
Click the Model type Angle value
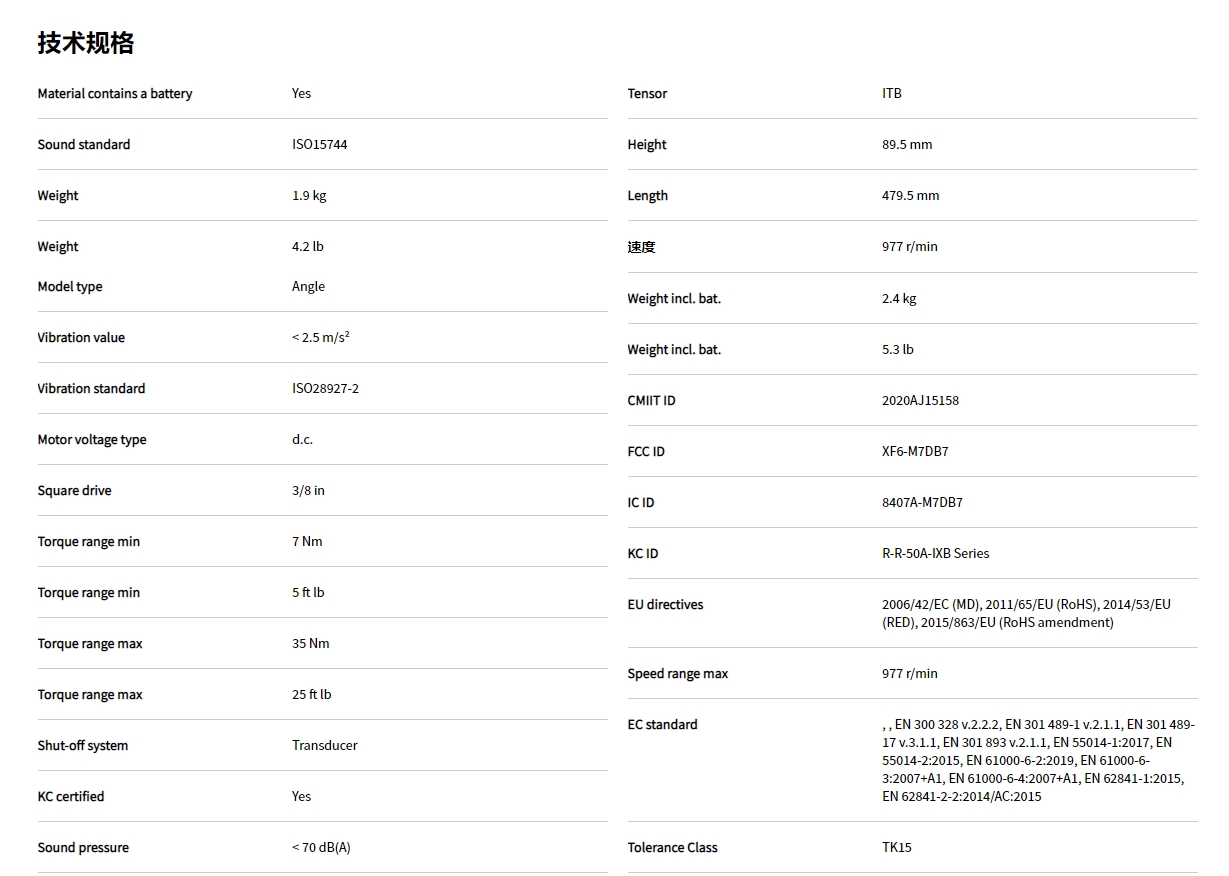[x=308, y=287]
